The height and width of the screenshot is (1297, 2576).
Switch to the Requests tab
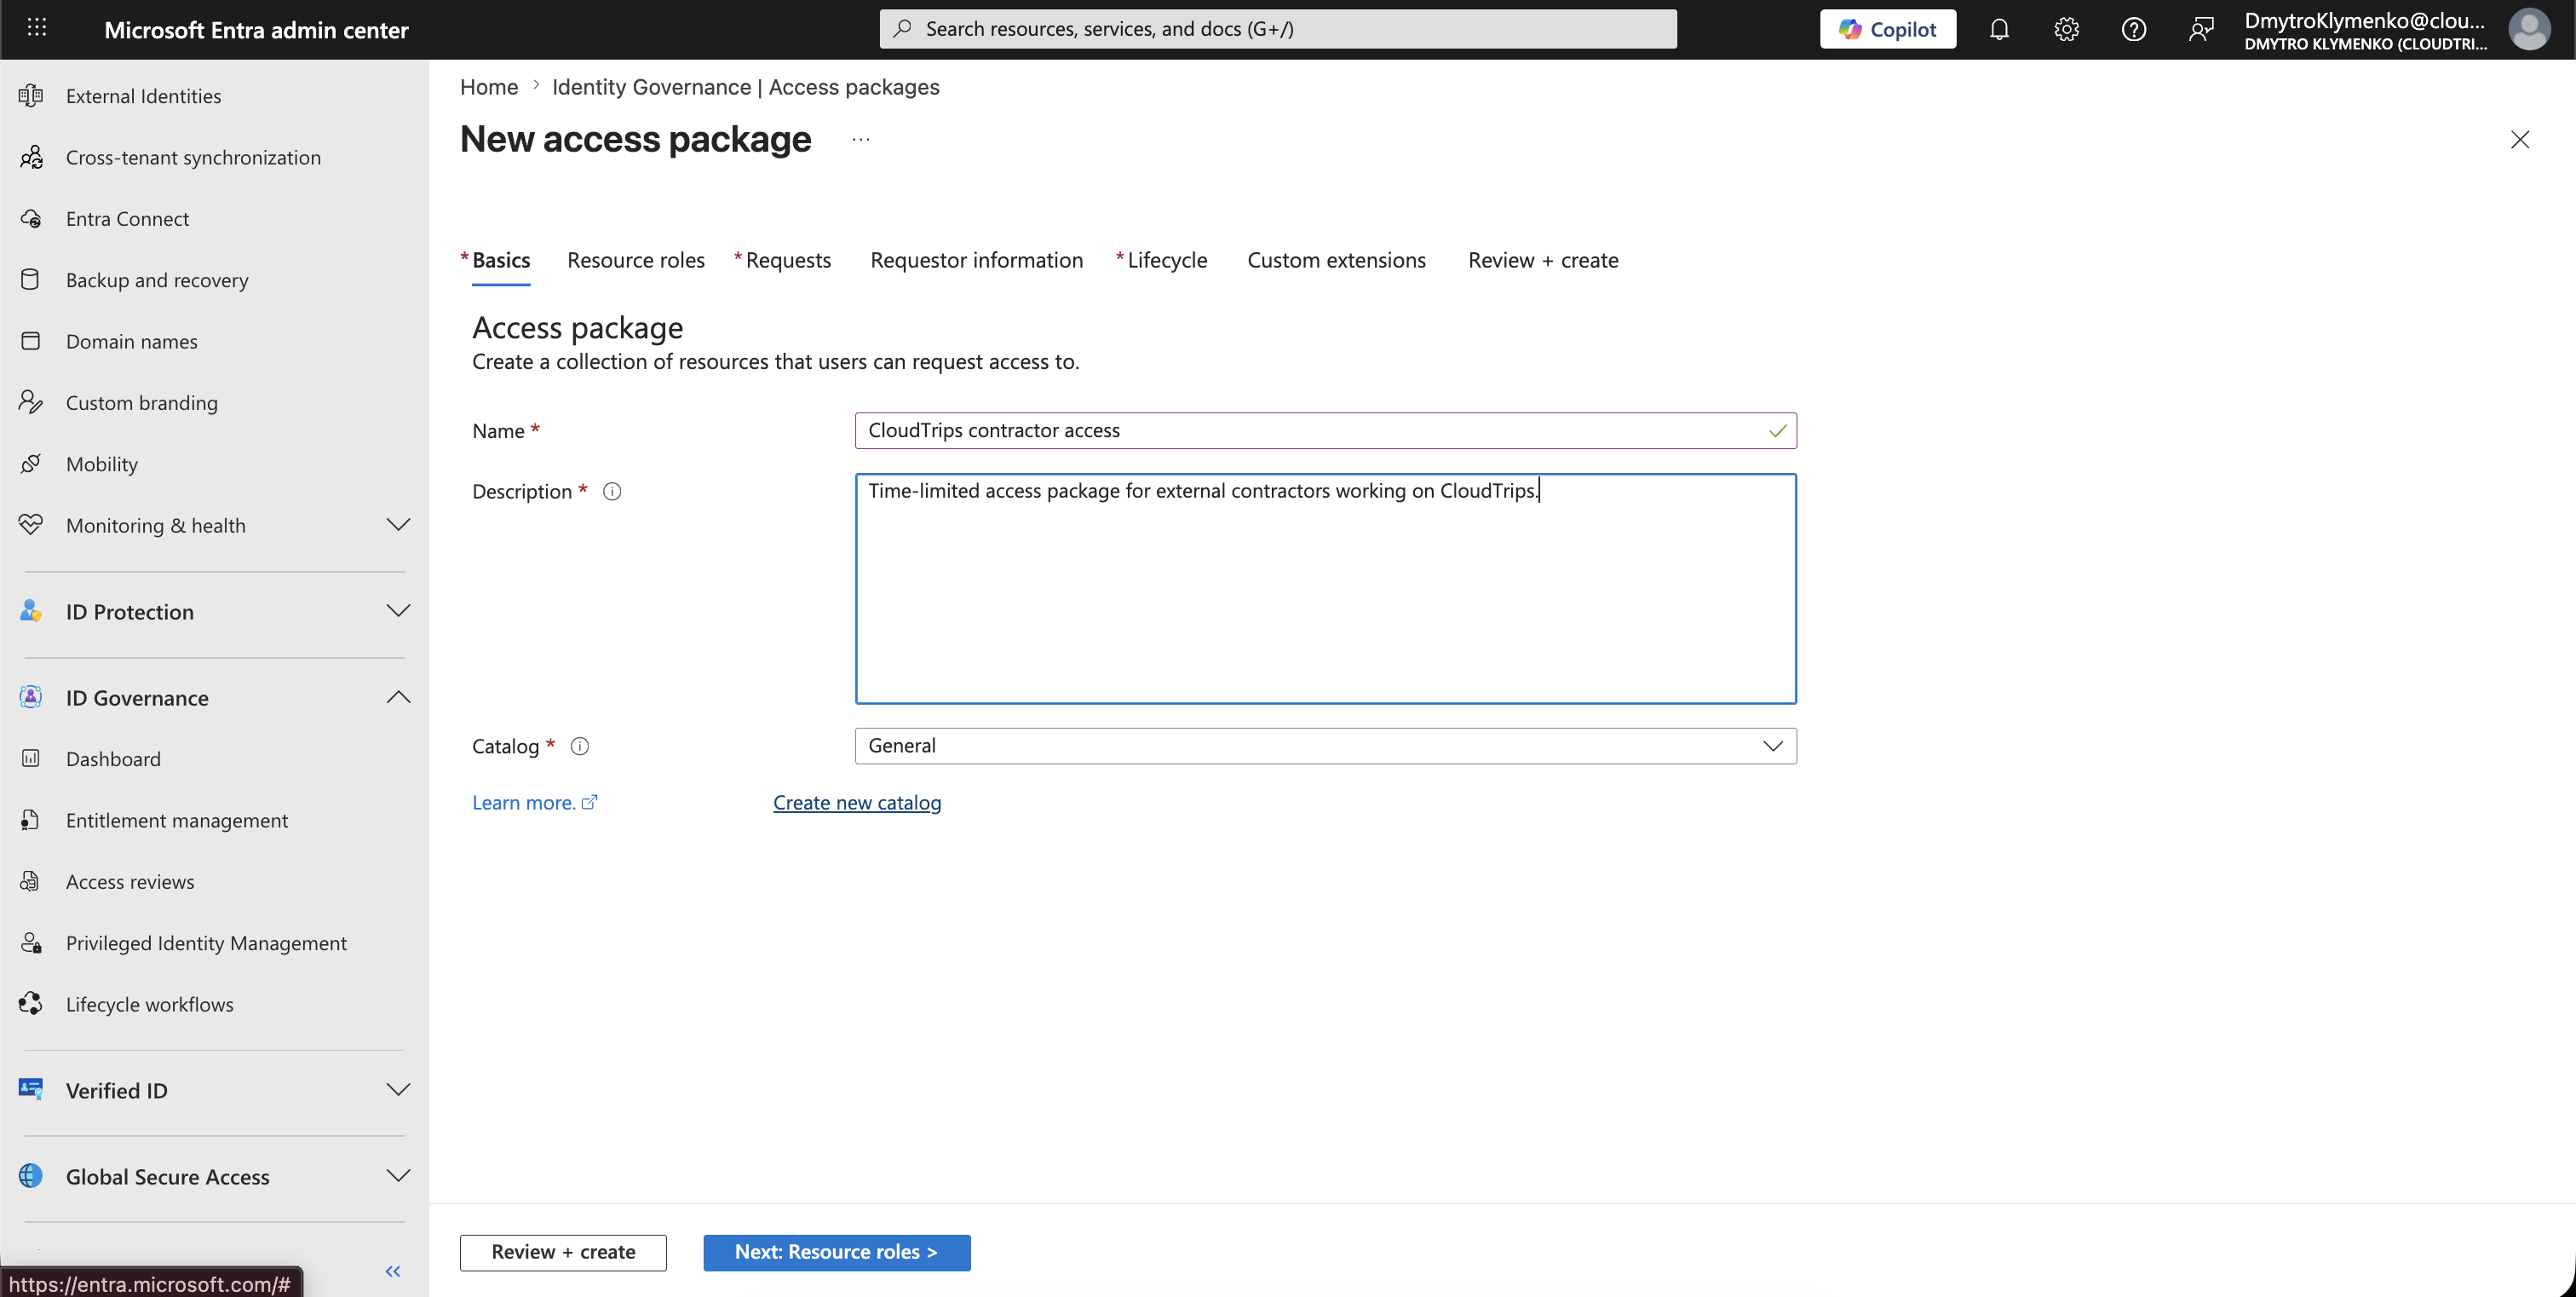point(787,260)
